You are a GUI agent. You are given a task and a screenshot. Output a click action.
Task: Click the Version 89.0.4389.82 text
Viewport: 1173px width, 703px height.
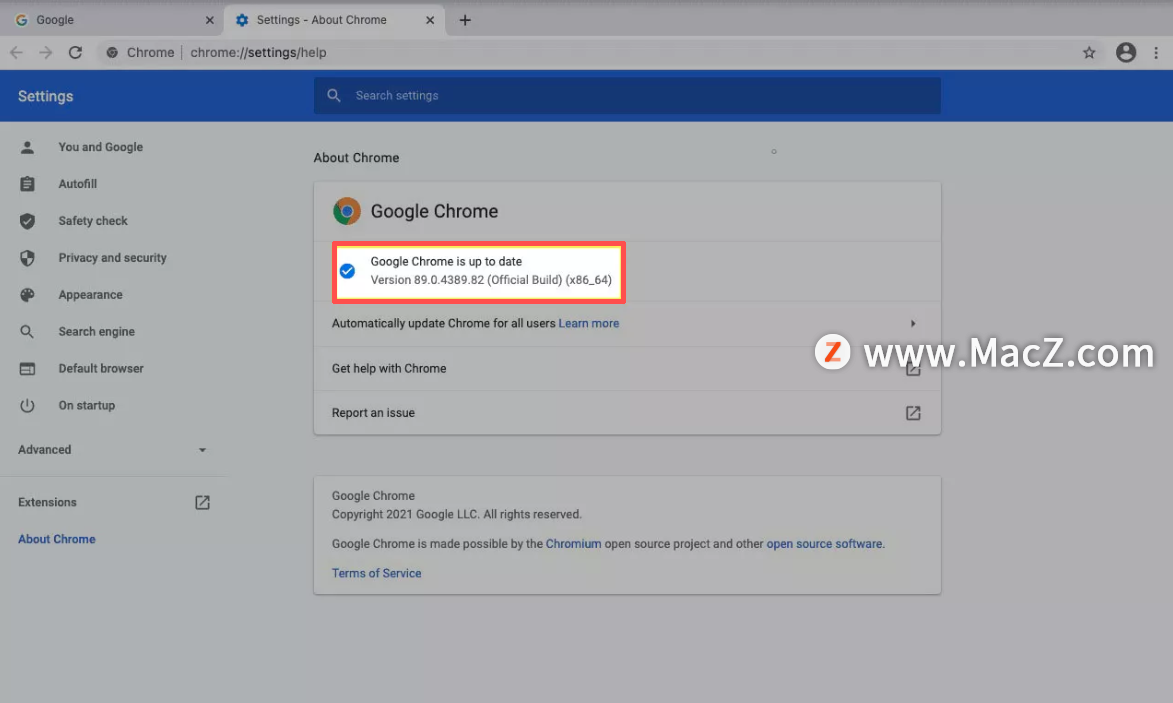491,280
